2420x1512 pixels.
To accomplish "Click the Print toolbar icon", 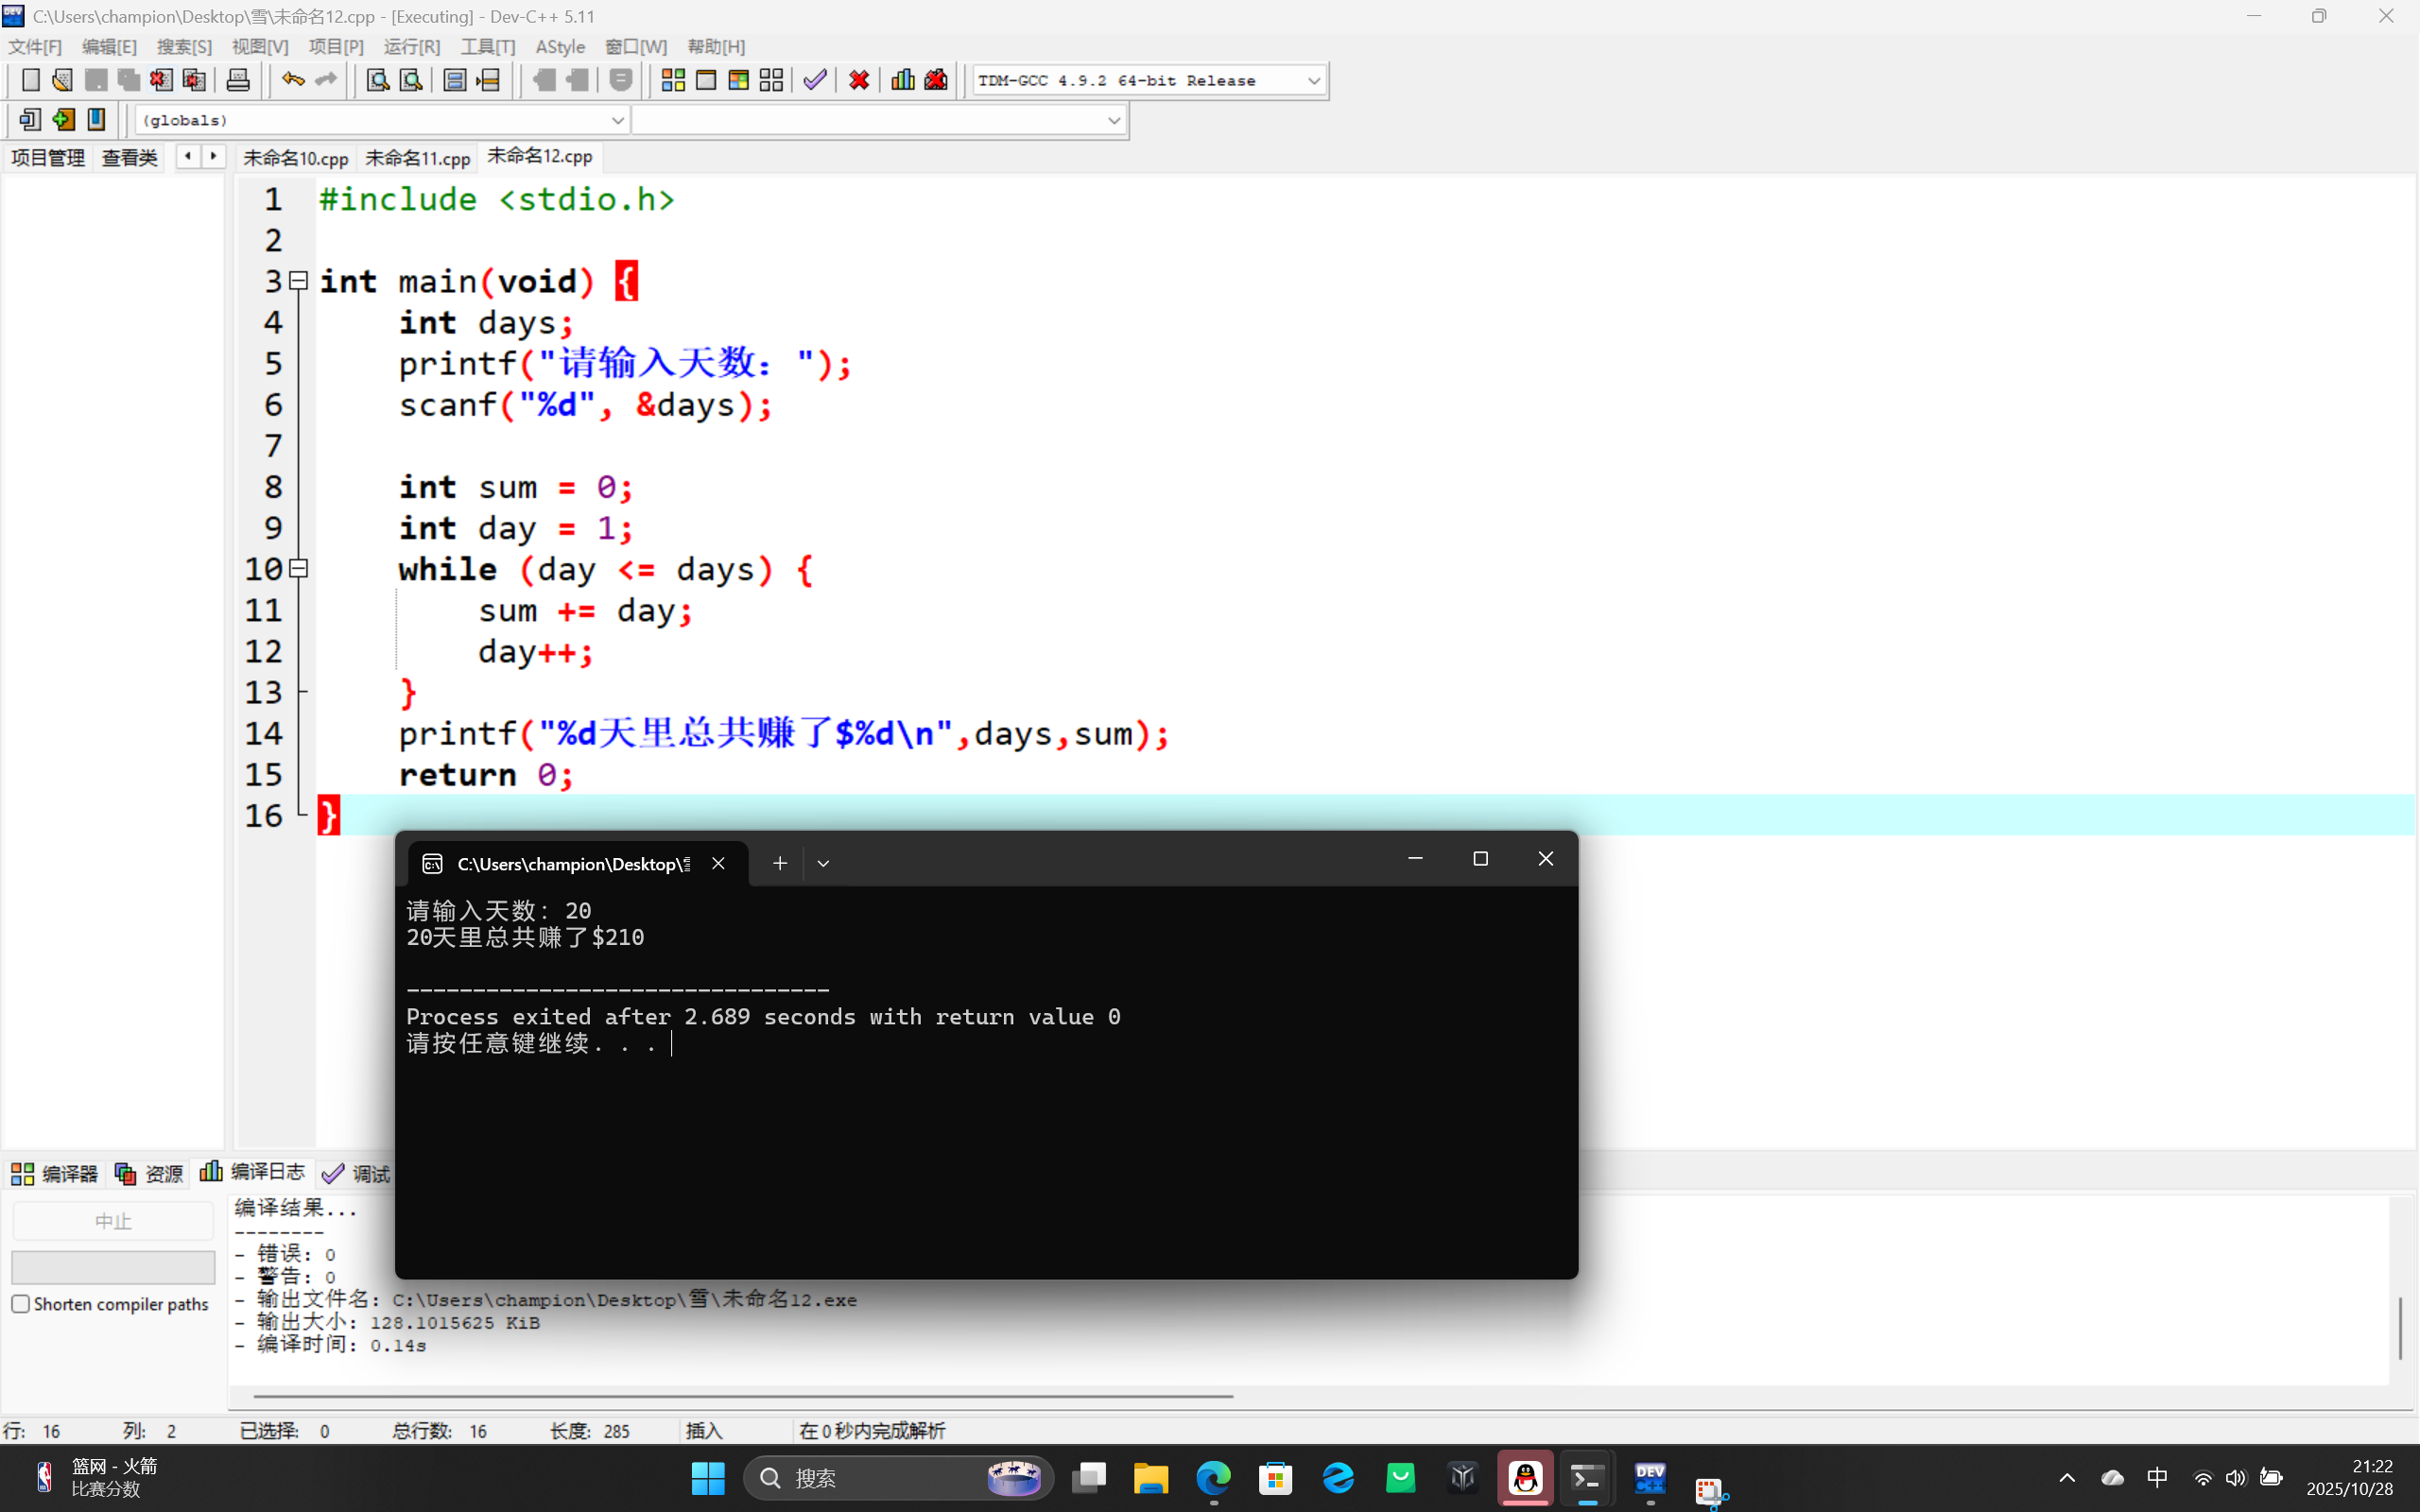I will pos(238,80).
